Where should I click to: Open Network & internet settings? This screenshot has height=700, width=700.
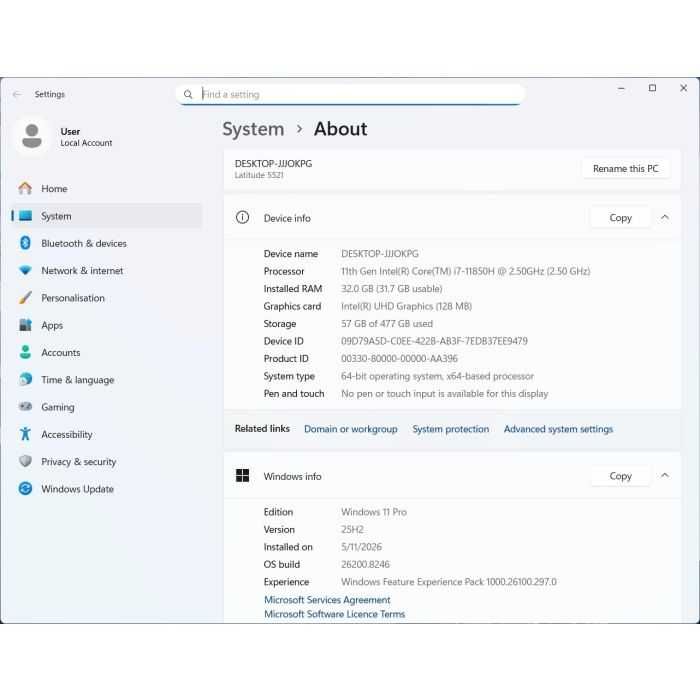(x=106, y=271)
